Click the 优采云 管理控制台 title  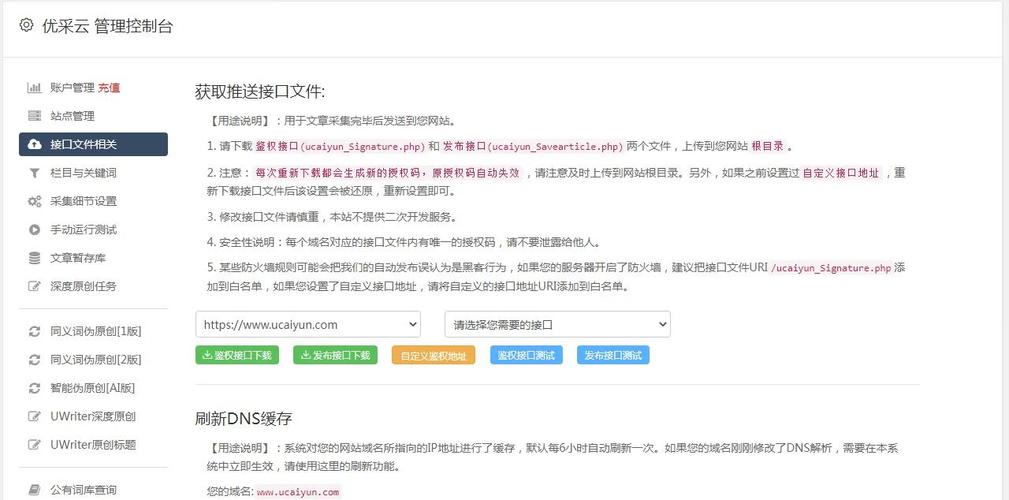tap(107, 26)
